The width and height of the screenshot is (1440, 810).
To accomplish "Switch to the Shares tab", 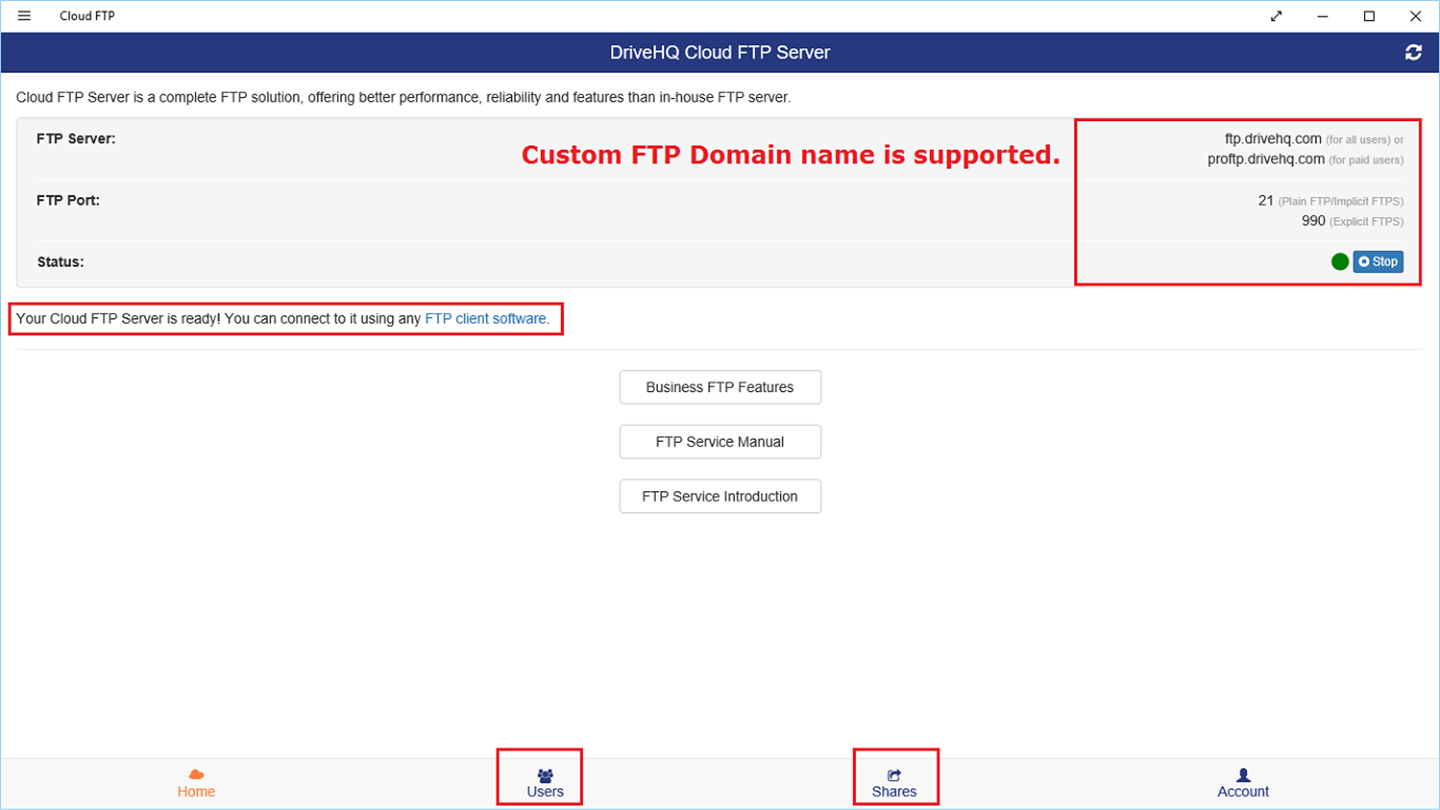I will [894, 783].
